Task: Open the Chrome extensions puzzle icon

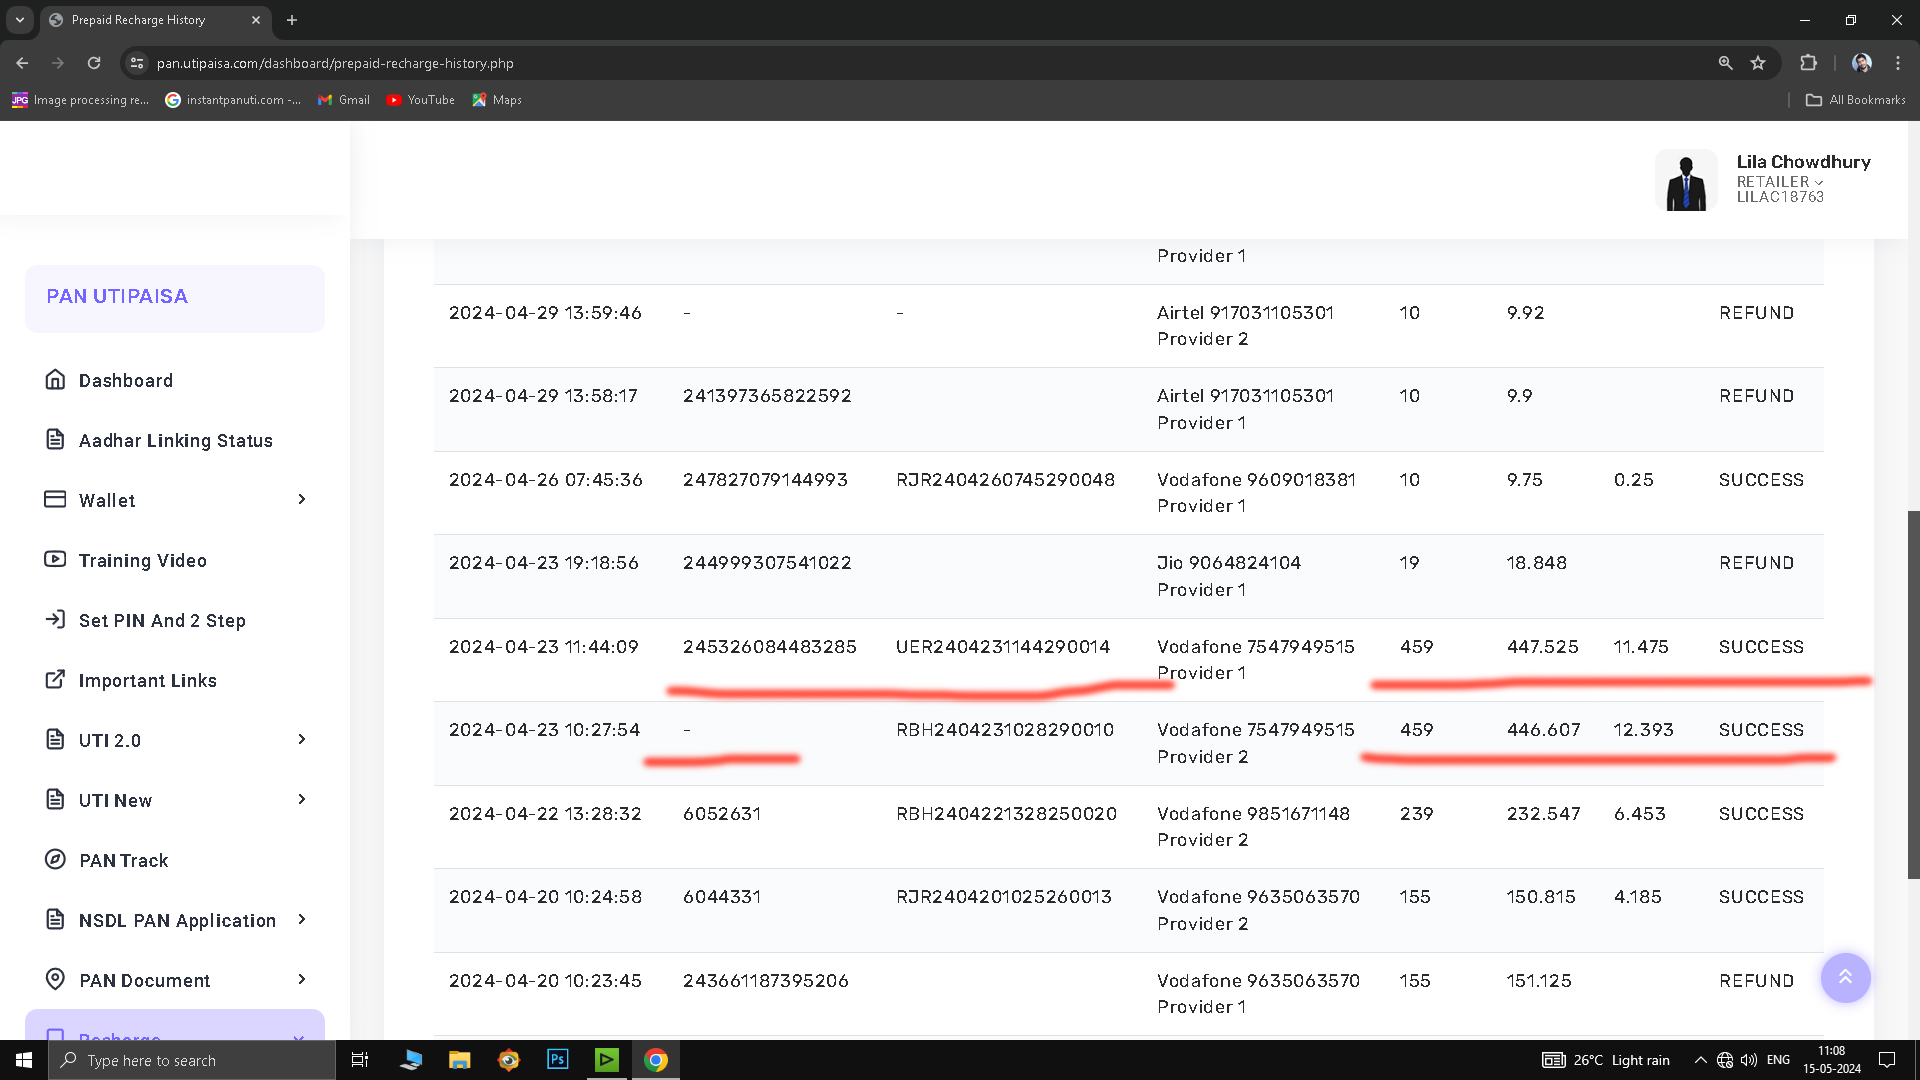Action: click(1808, 63)
